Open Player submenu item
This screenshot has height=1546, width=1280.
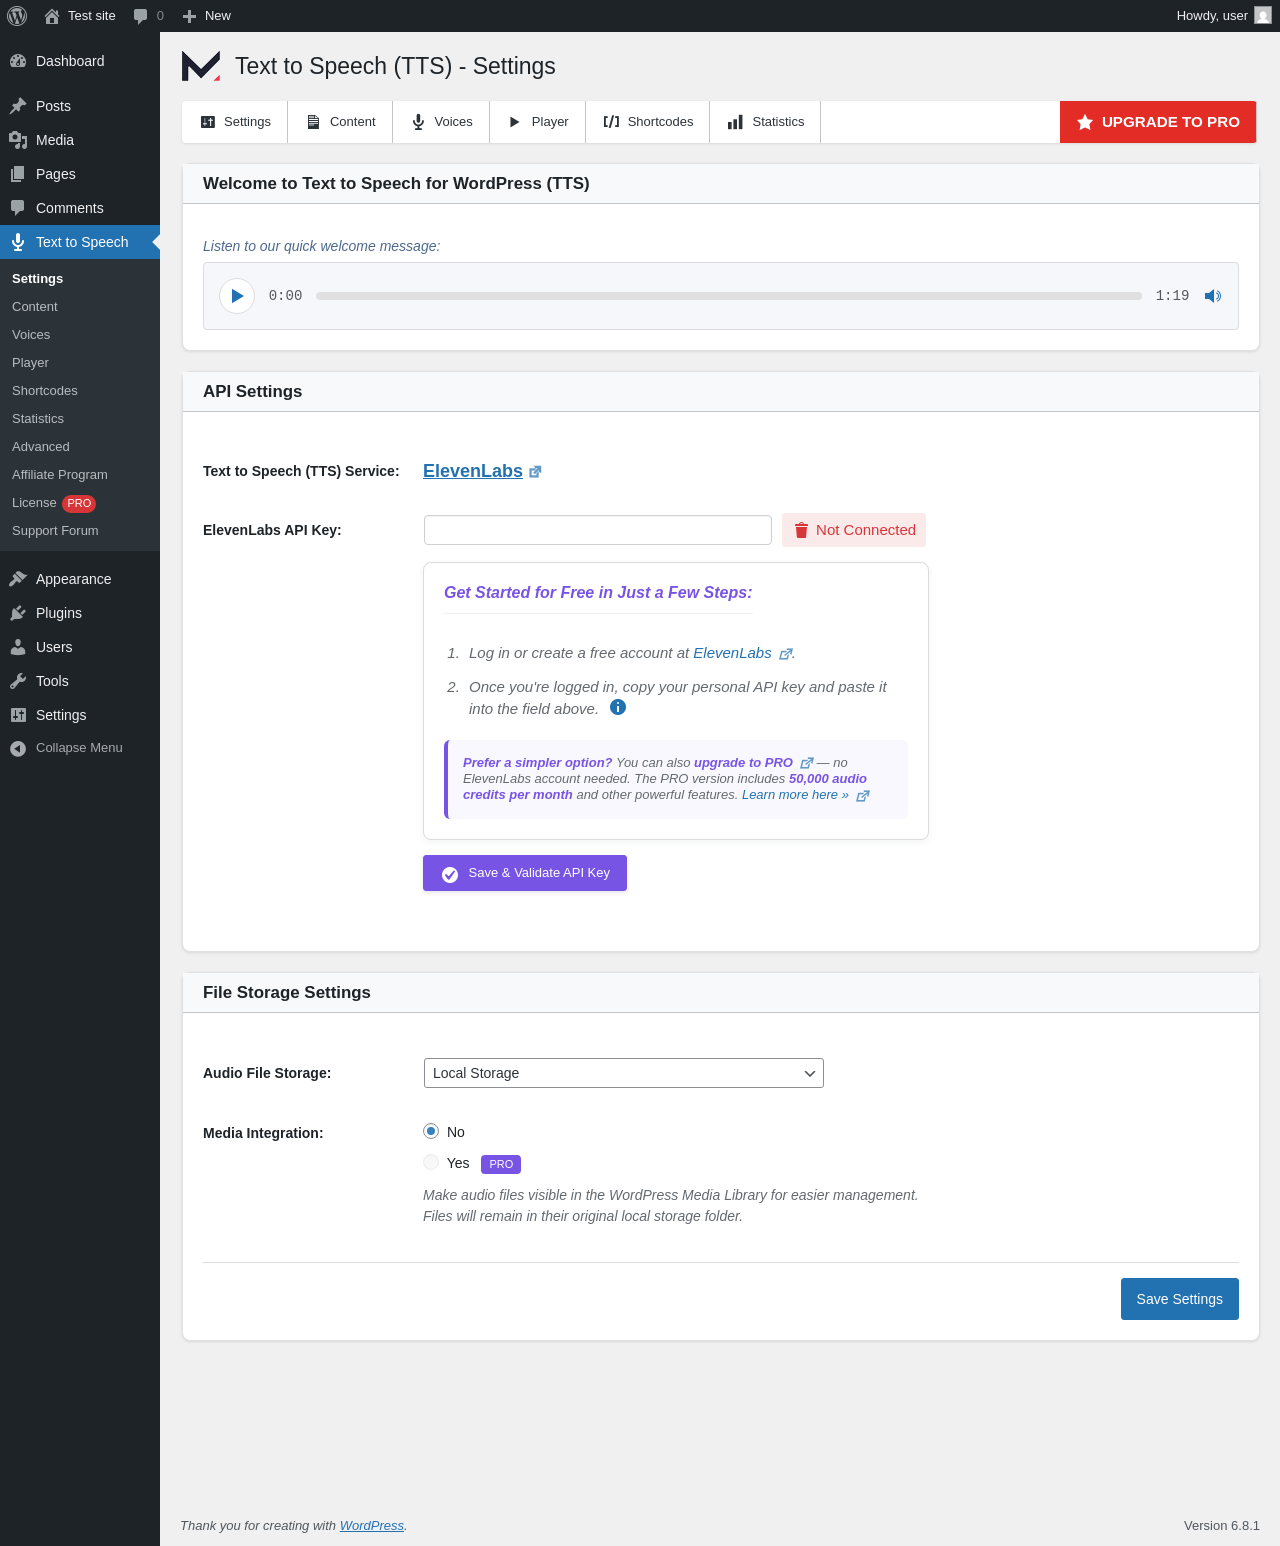(x=80, y=363)
